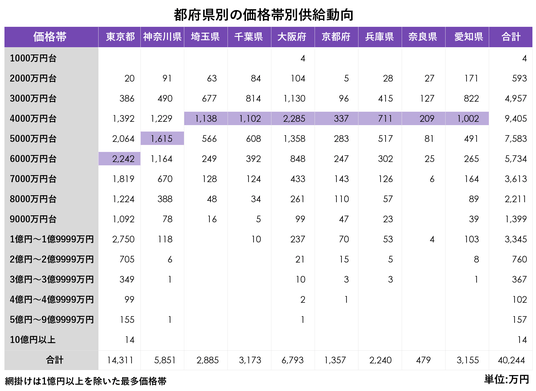Click the 価格帯 header cell

tap(51, 37)
